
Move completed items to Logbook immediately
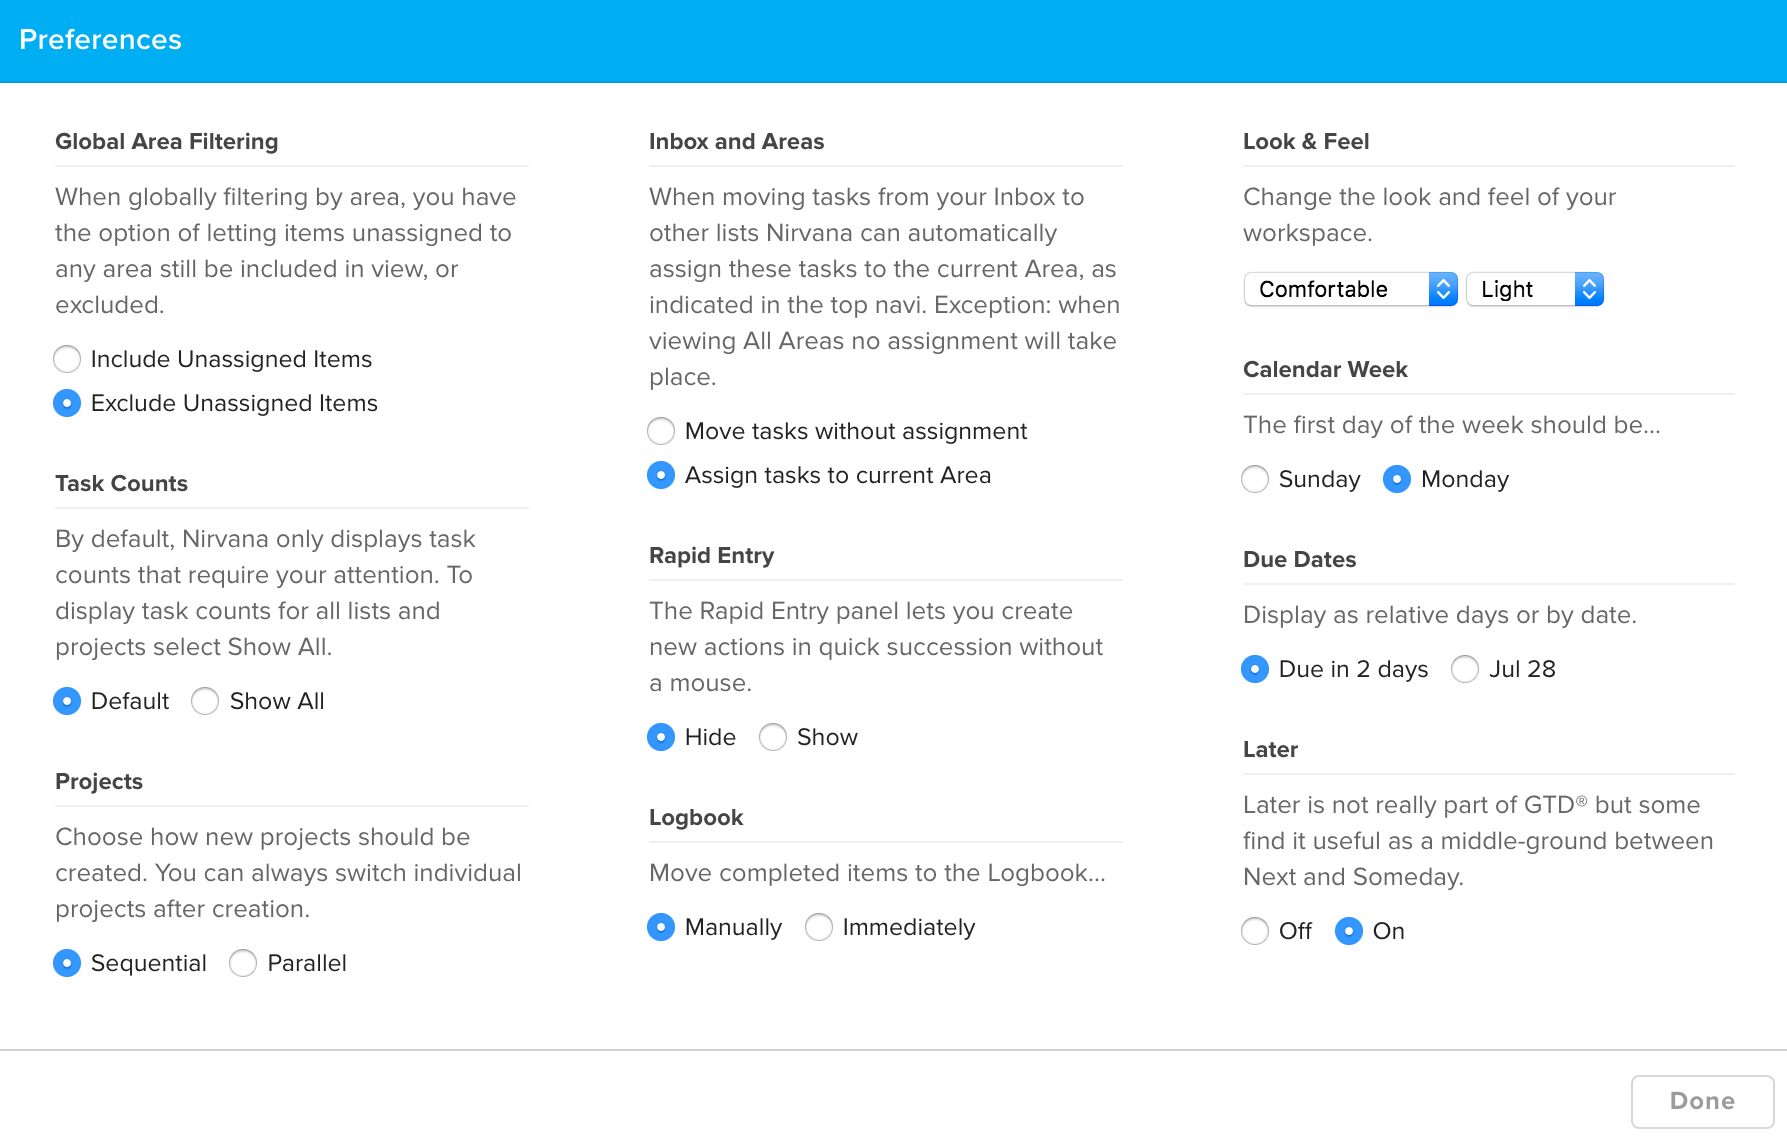tap(819, 927)
